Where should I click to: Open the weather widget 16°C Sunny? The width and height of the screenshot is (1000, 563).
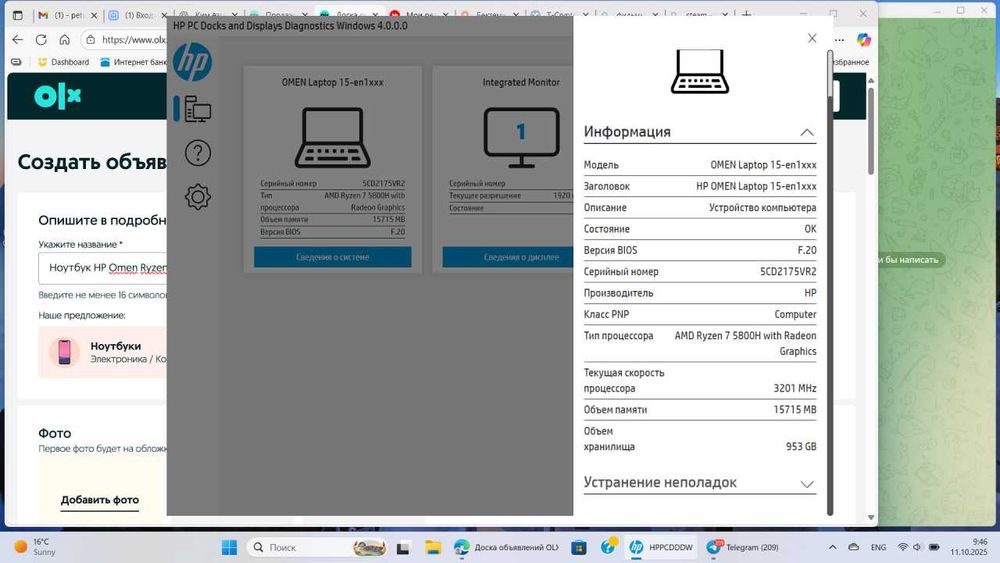35,547
